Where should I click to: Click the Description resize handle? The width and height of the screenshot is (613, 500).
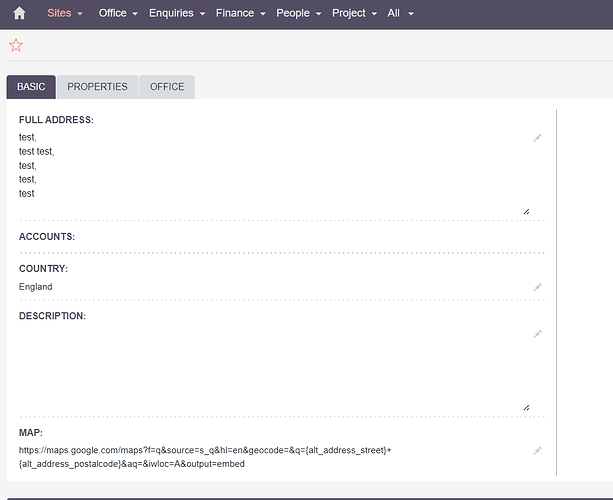point(526,408)
